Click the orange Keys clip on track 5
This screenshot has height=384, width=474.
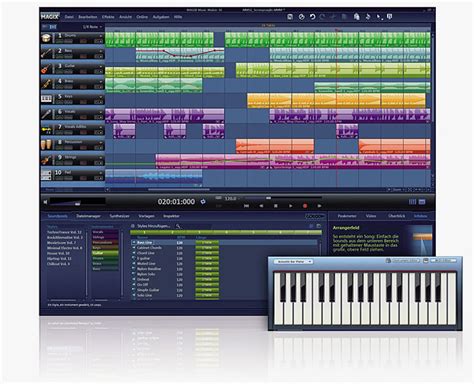(336, 100)
